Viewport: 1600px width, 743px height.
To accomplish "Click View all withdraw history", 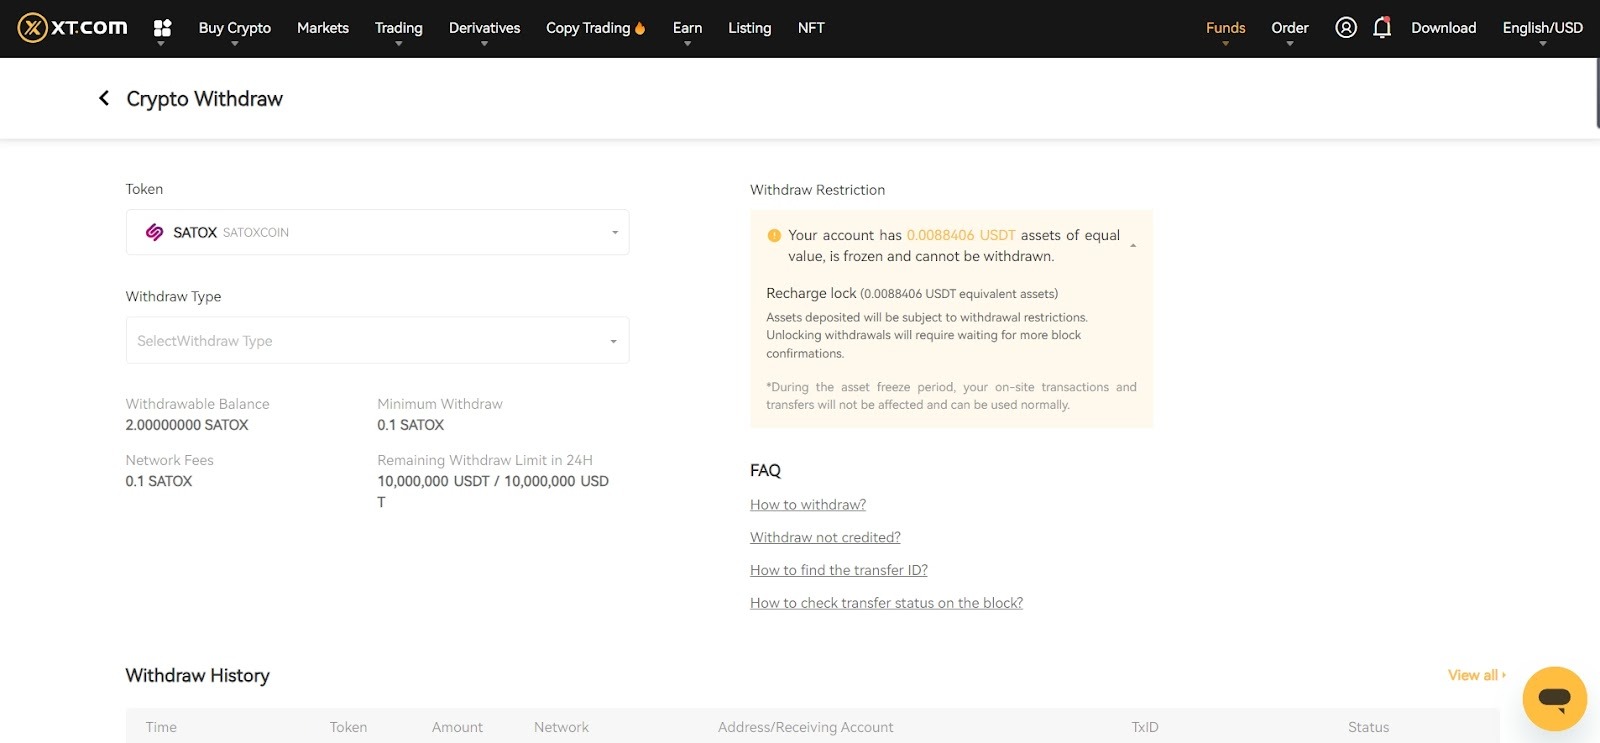I will 1475,675.
